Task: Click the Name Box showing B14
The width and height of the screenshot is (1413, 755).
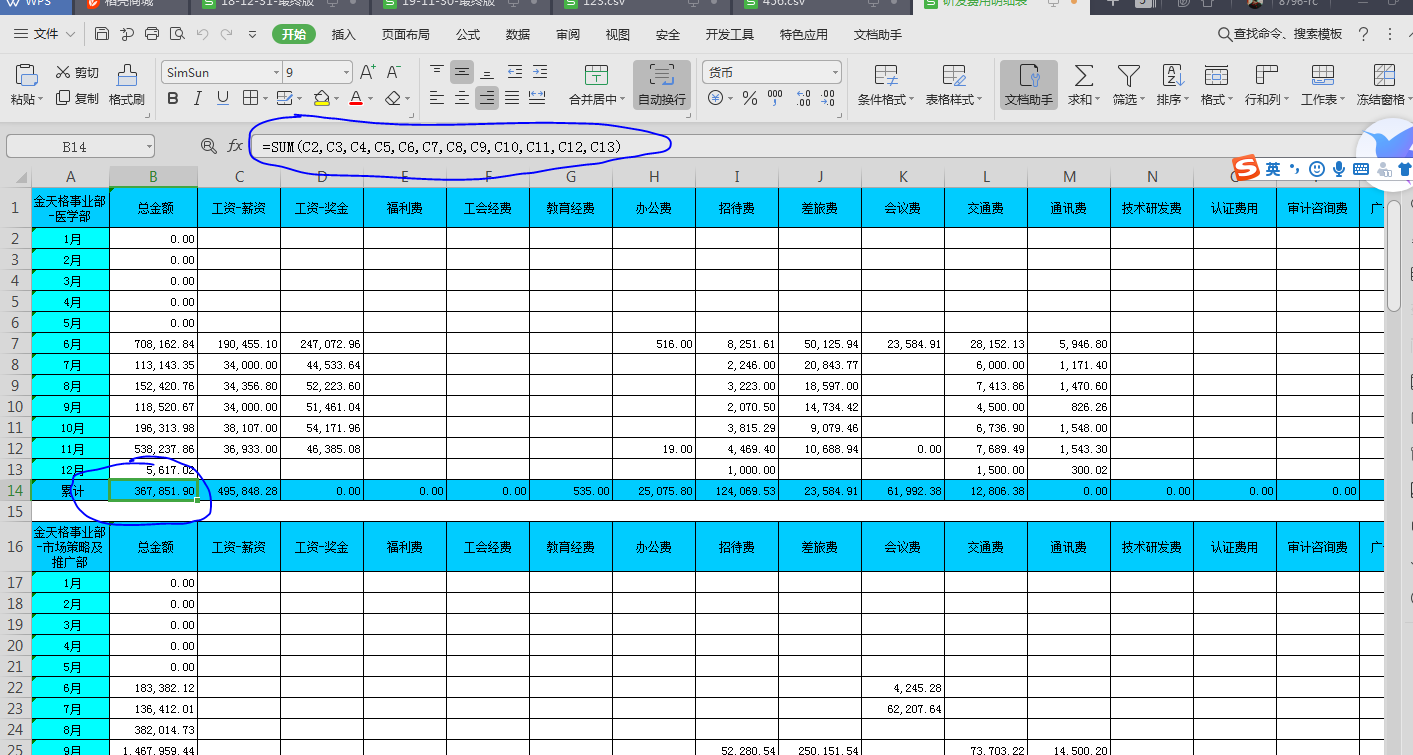Action: click(80, 146)
